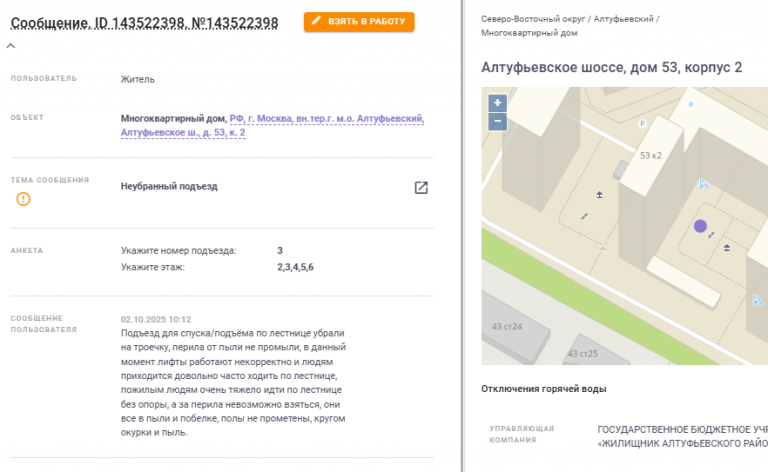Click the playground icon left of building 53 к2

(600, 194)
